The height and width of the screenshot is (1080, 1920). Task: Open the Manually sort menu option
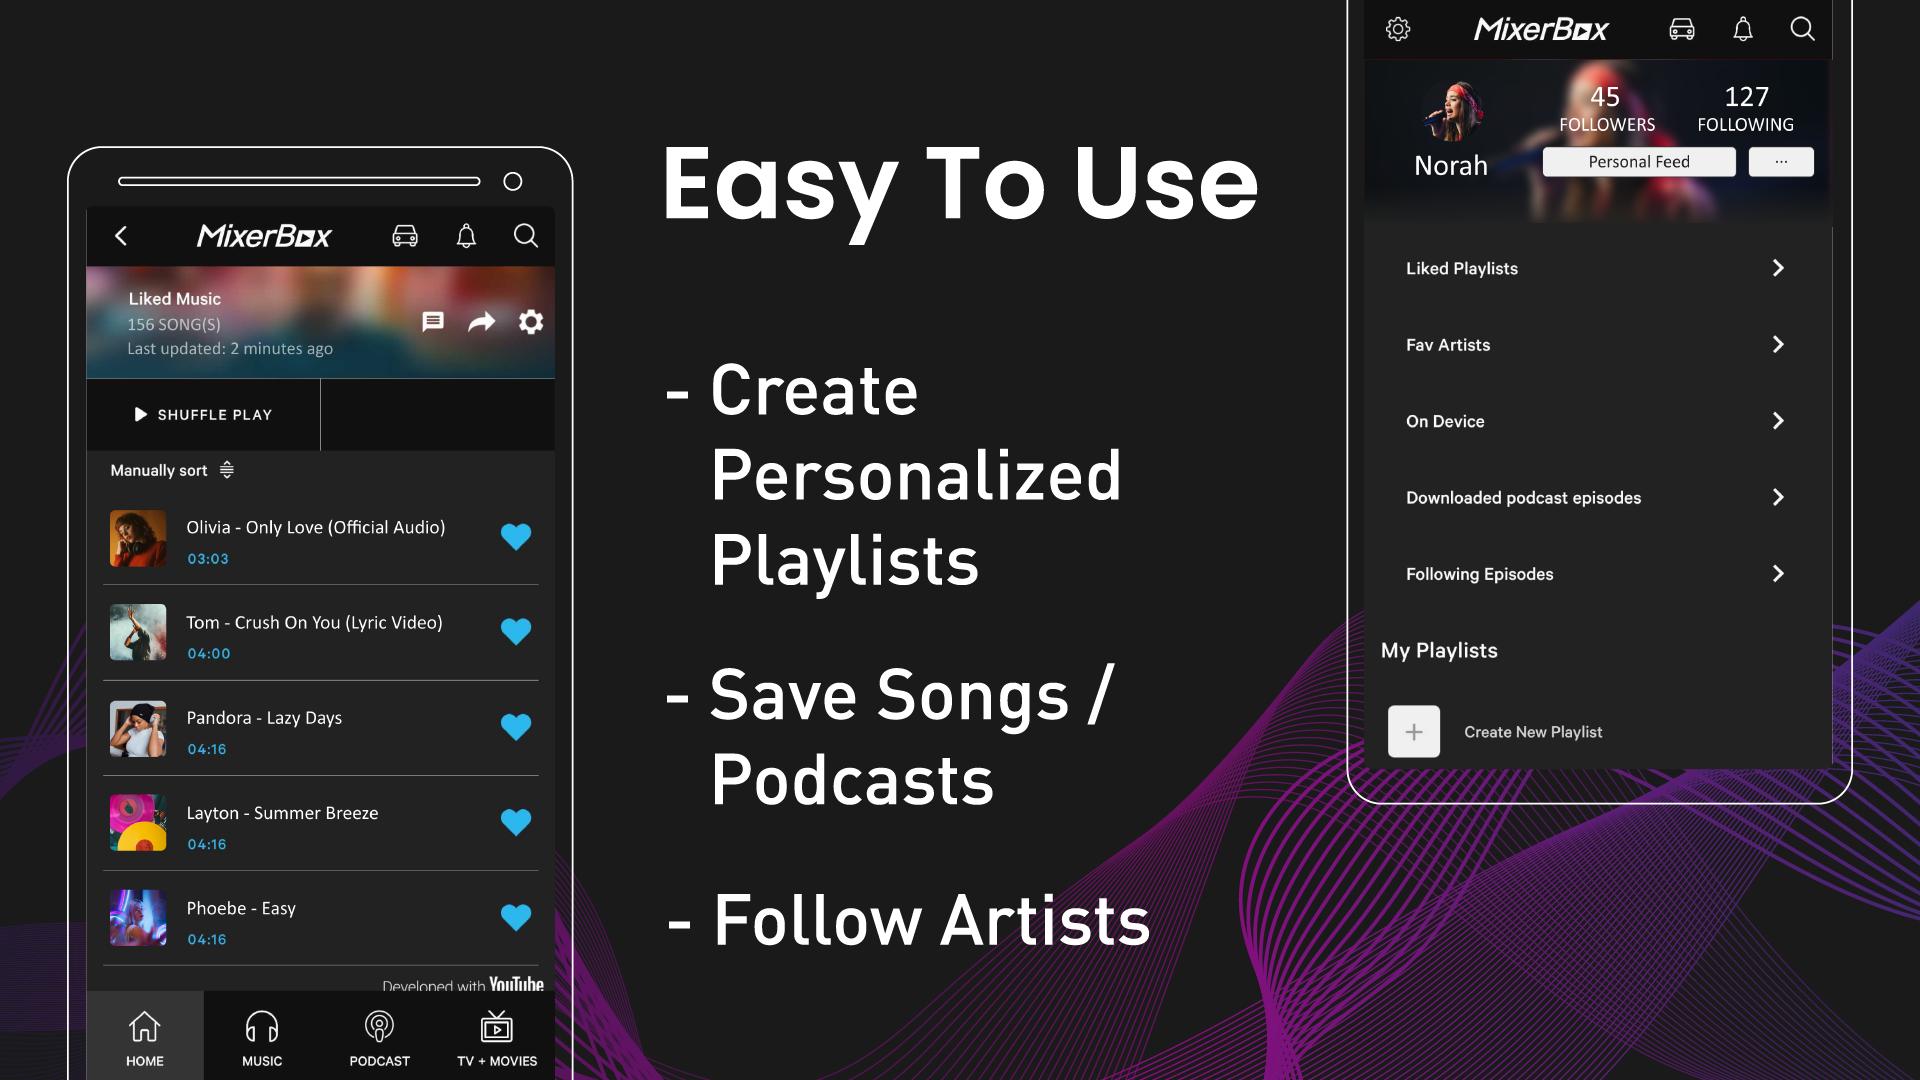click(x=171, y=471)
